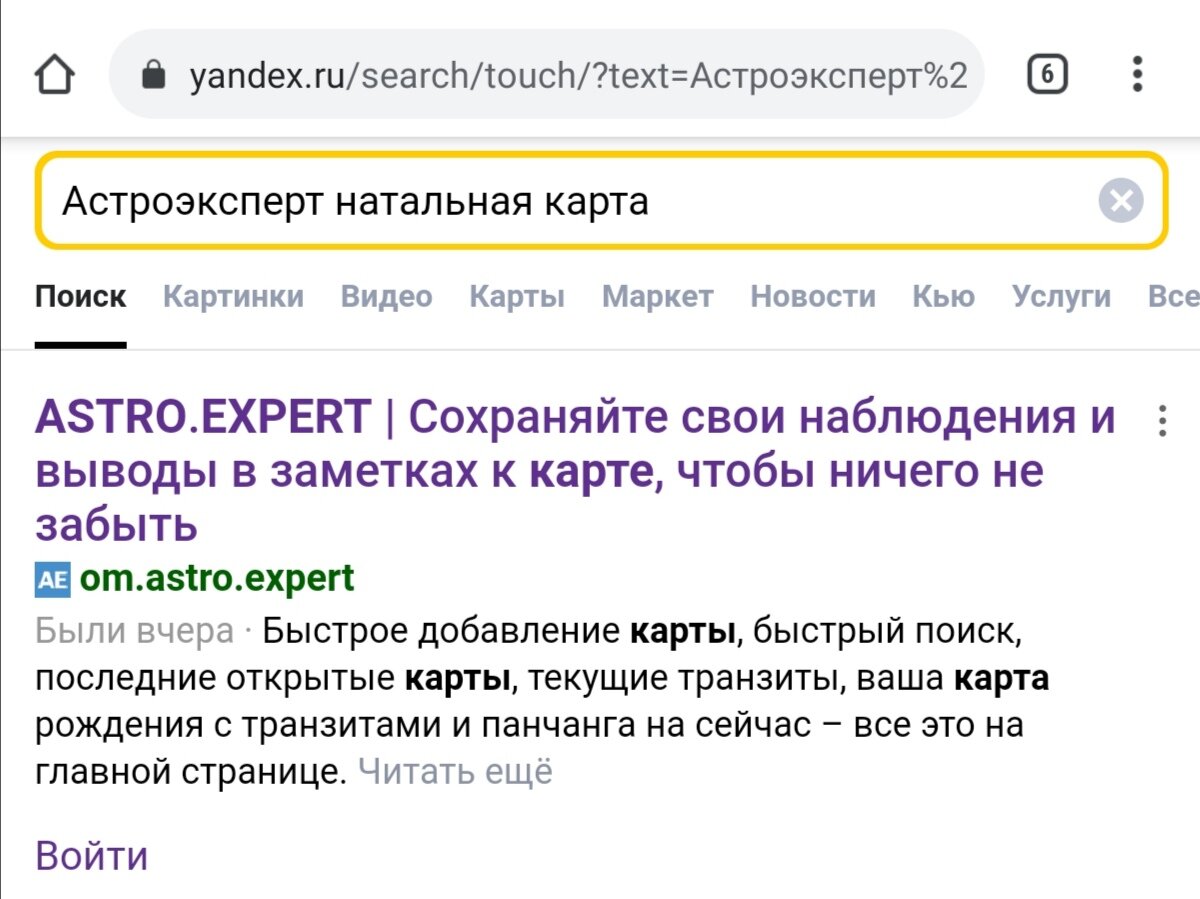Open the browser three-dot menu
The height and width of the screenshot is (899, 1200).
coord(1137,75)
